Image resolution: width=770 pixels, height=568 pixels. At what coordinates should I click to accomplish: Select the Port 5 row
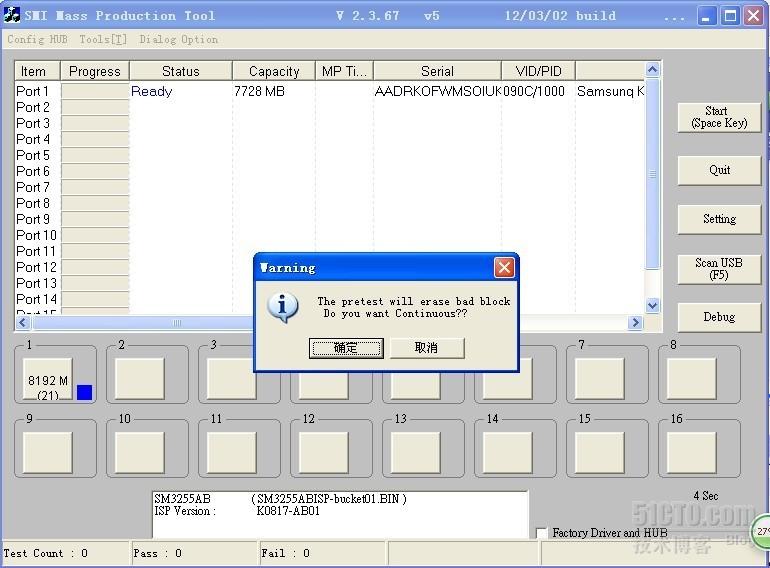330,155
